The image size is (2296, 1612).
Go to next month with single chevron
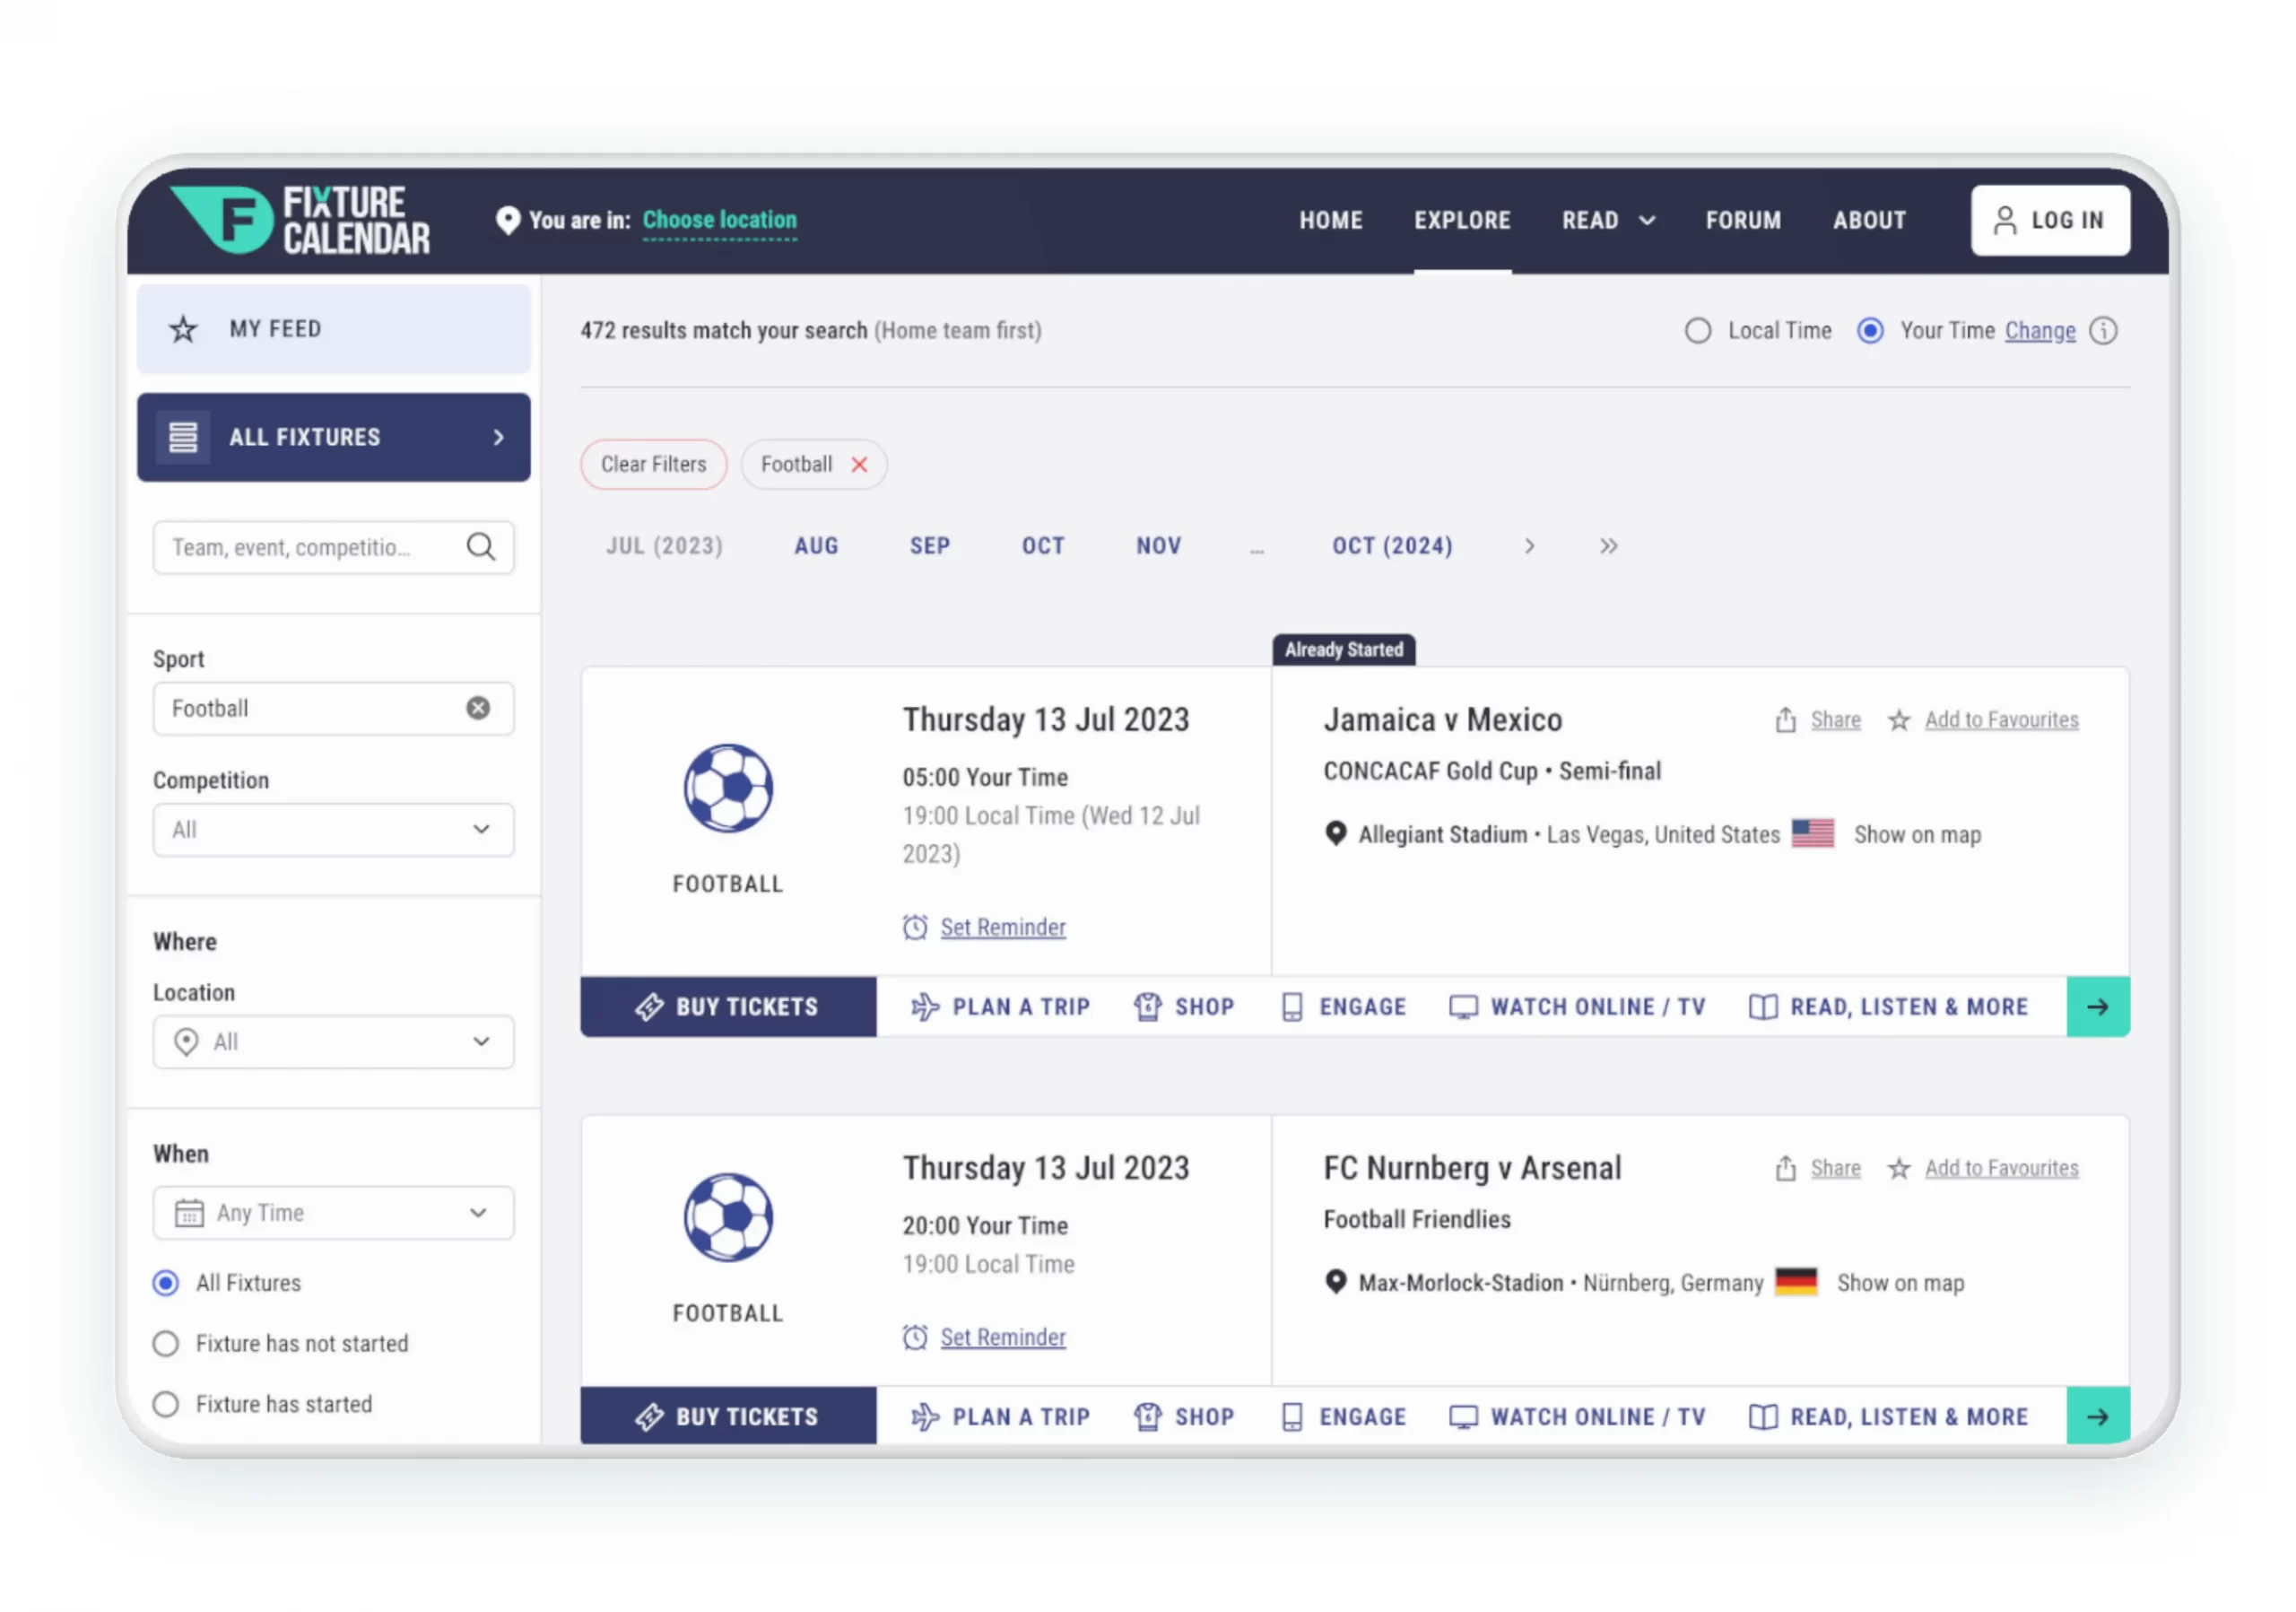[1529, 546]
